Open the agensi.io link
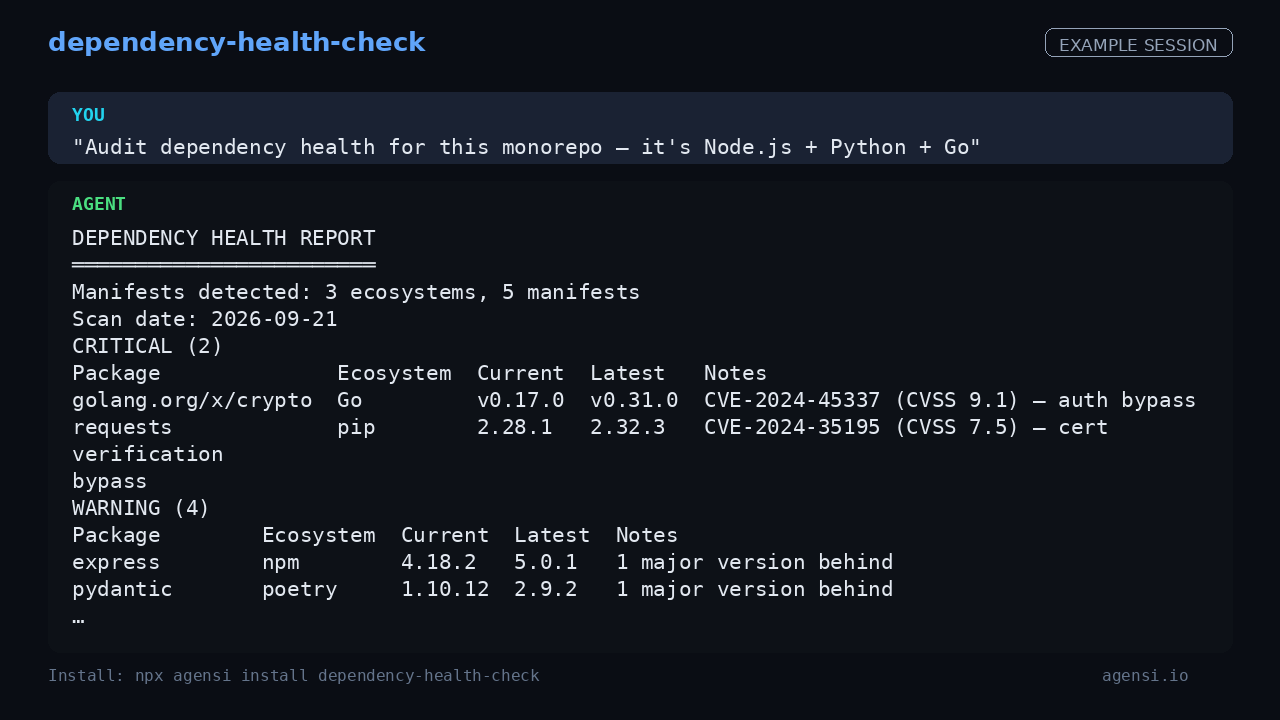Viewport: 1280px width, 720px height. 1145,676
